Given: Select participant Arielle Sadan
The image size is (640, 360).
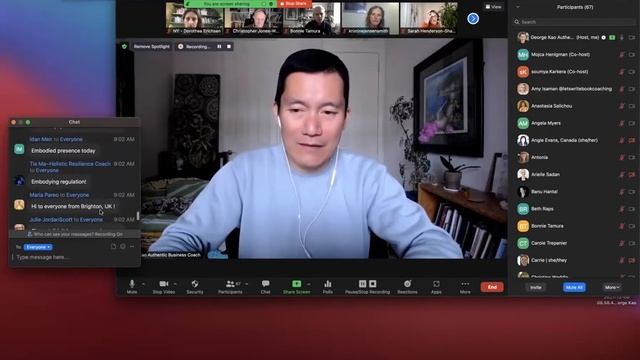Looking at the screenshot, I should (574, 174).
